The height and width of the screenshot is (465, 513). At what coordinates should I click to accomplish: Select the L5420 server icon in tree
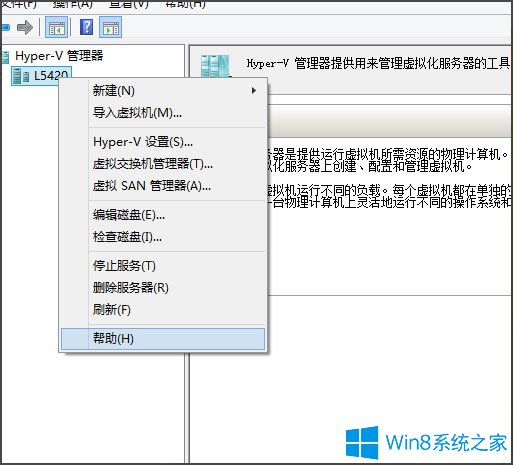point(21,76)
